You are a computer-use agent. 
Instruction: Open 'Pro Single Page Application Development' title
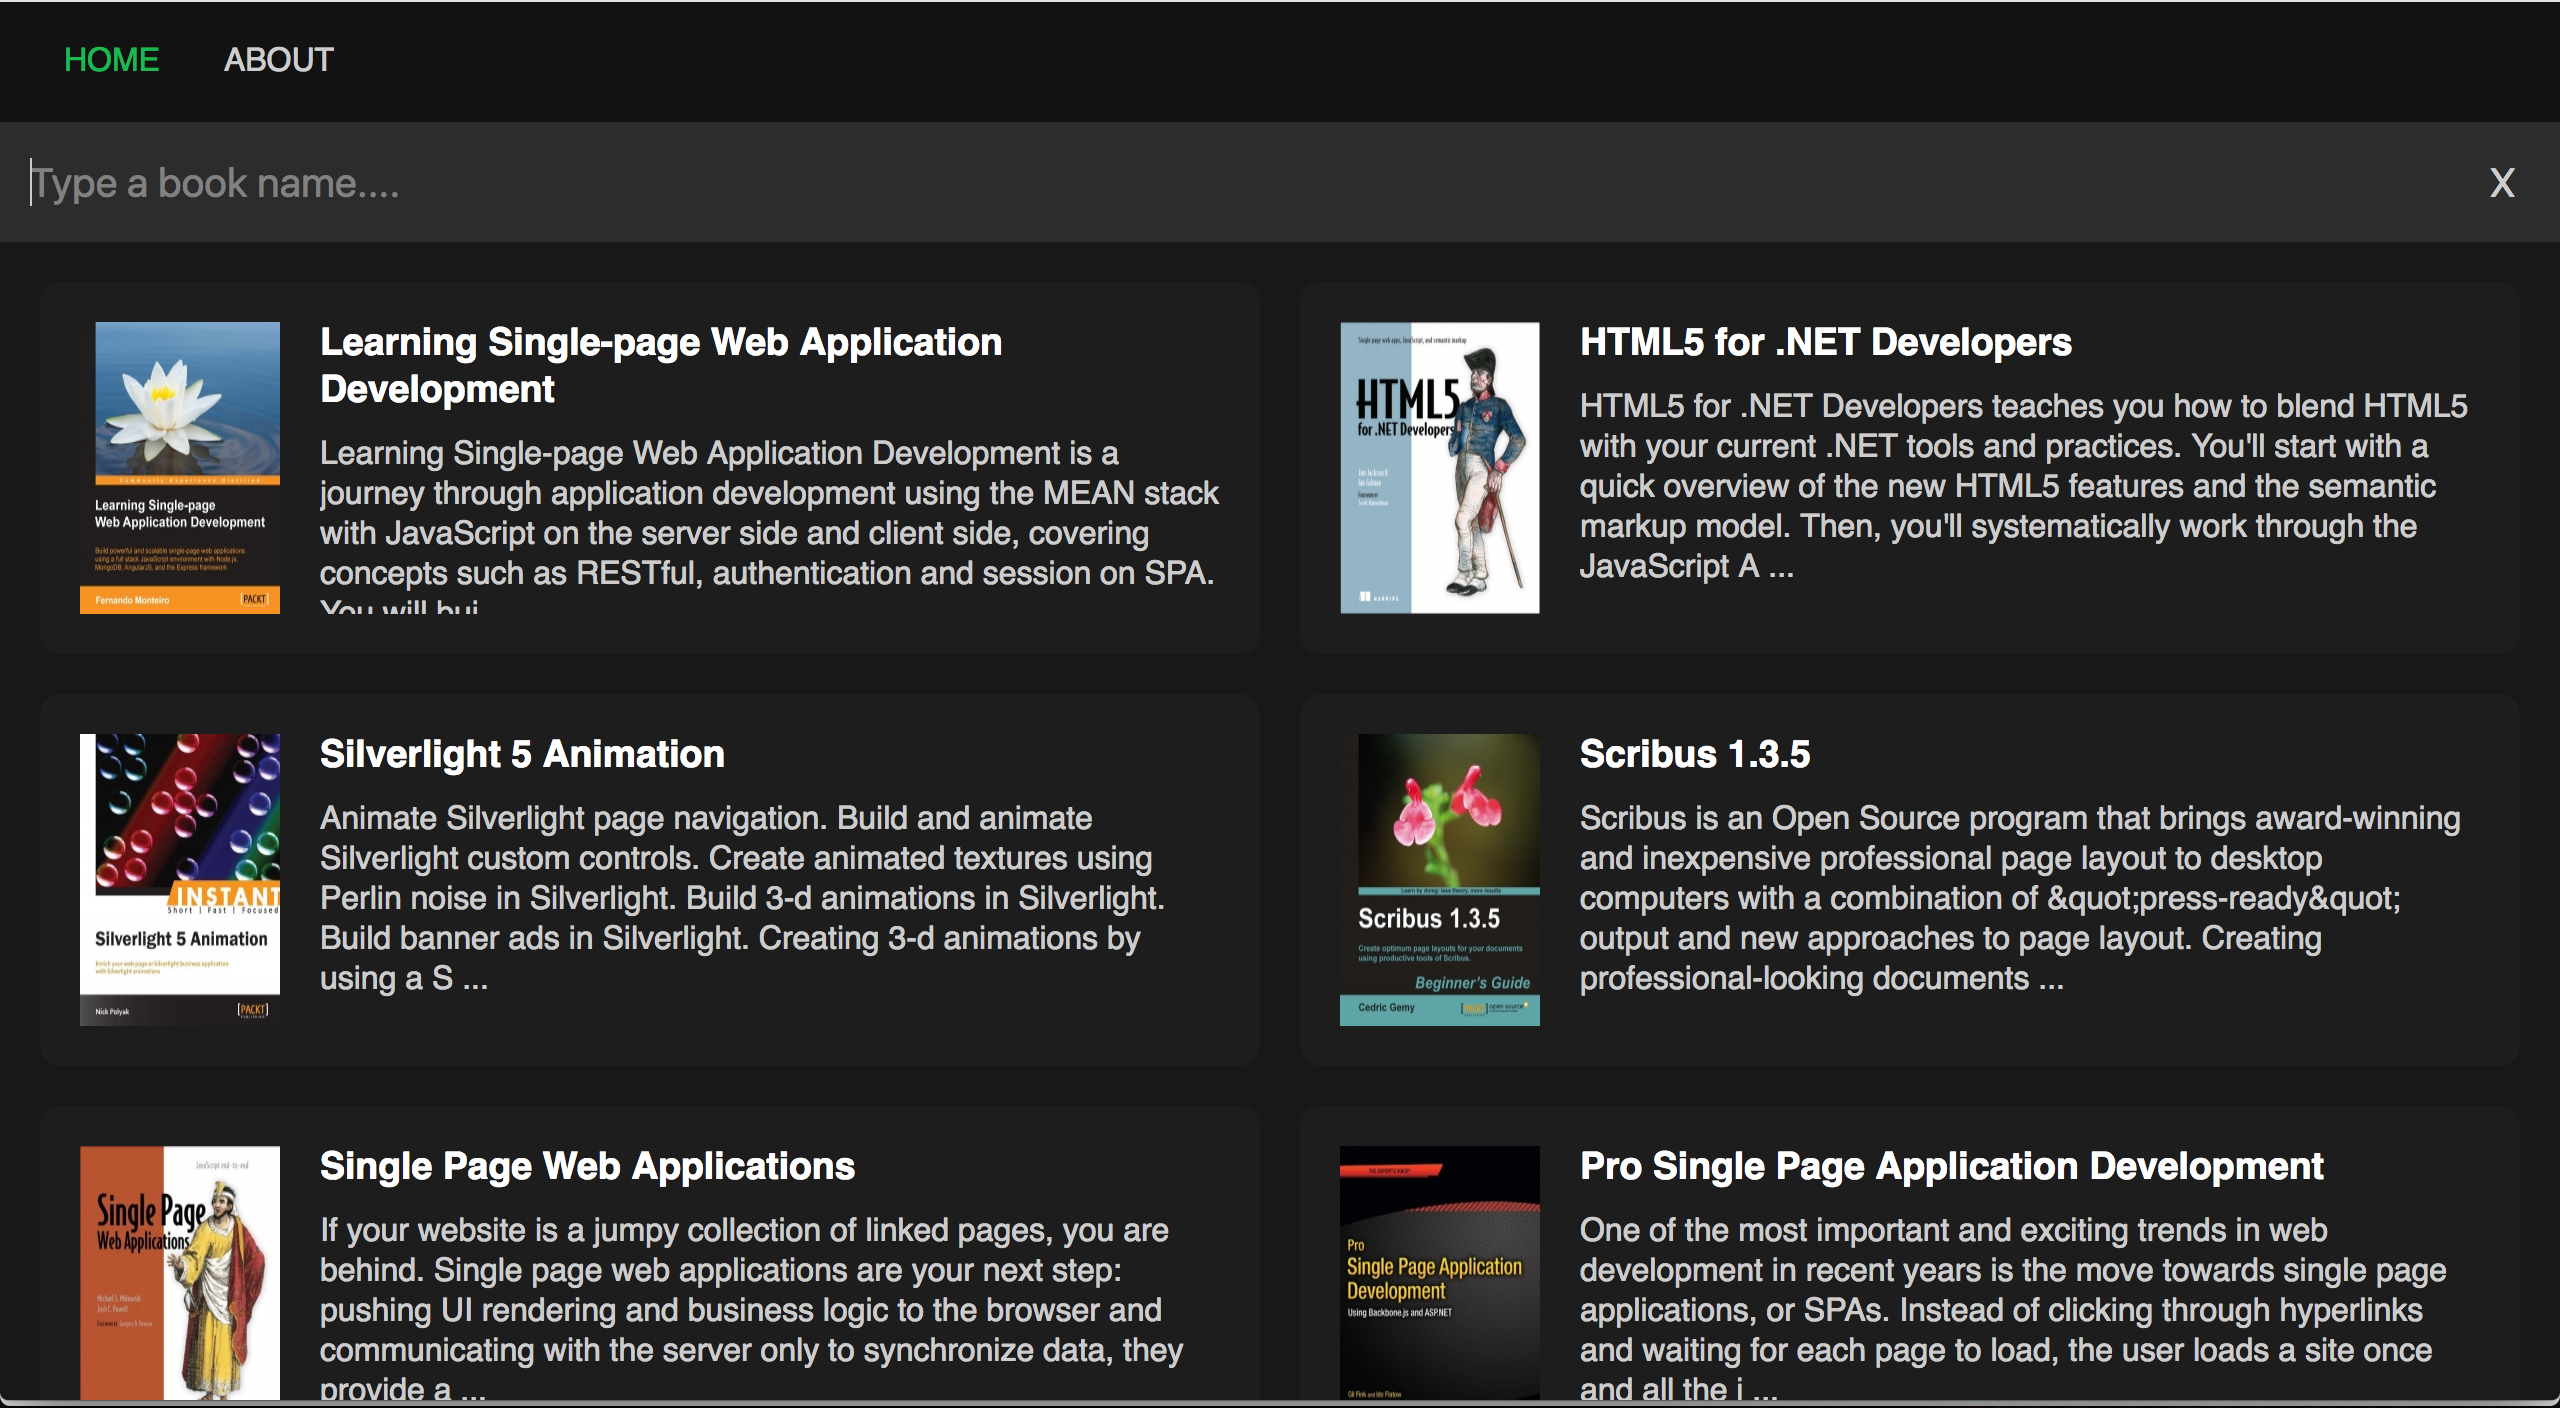point(1951,1166)
